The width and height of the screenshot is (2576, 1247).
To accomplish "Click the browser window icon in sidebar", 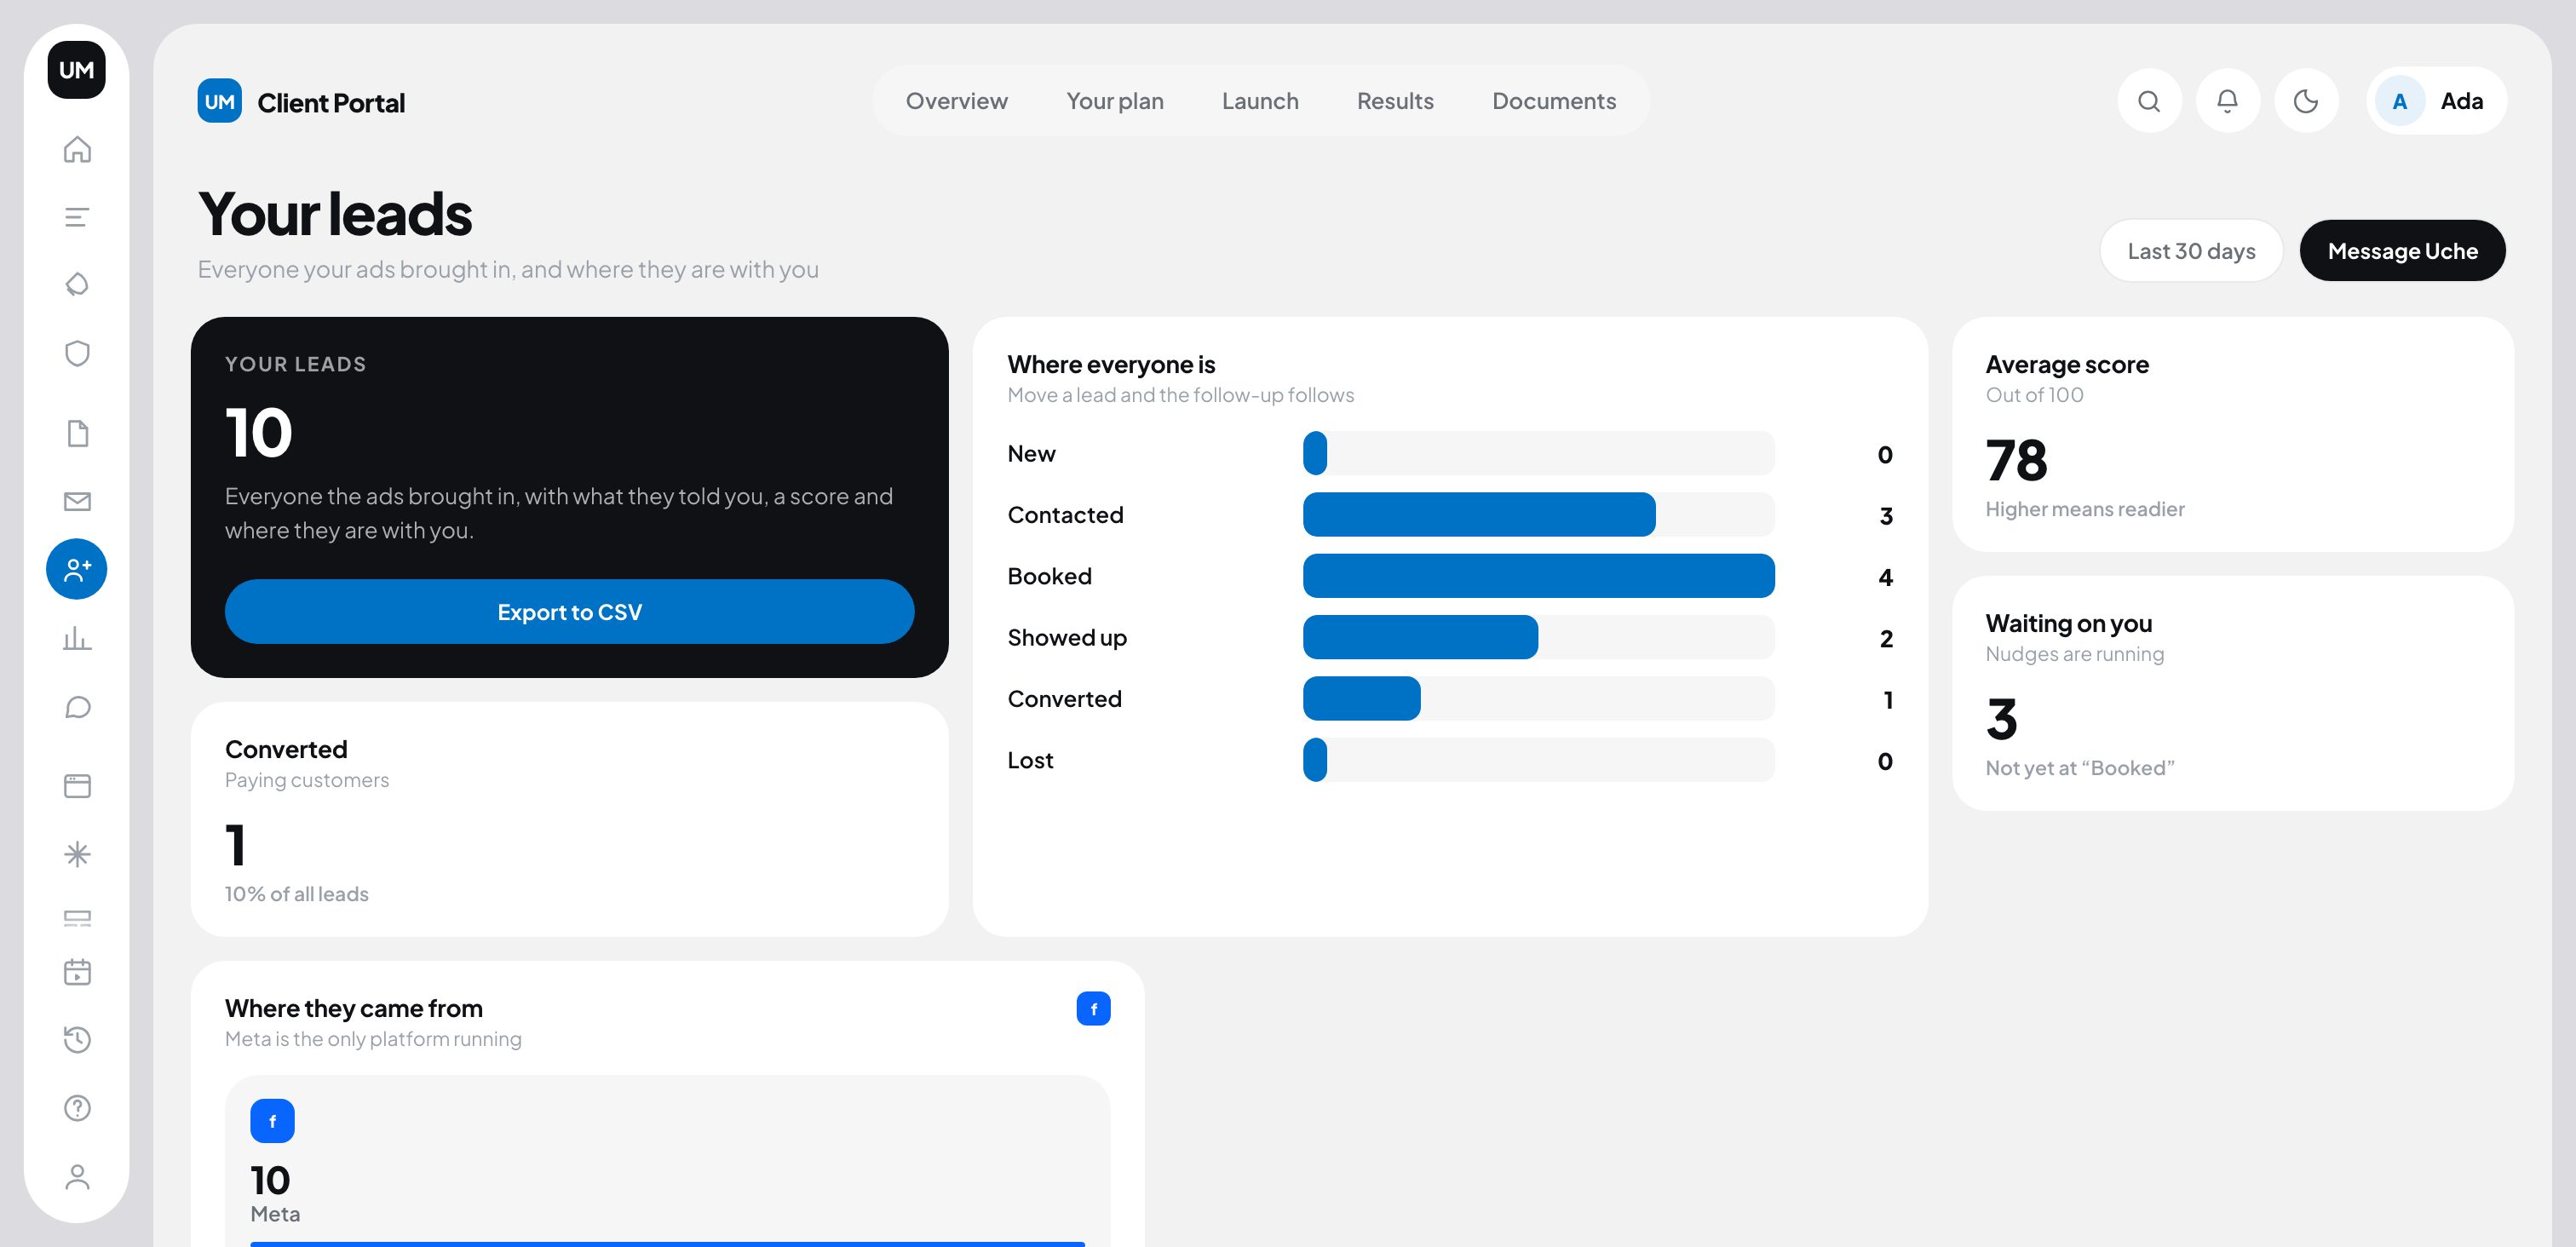I will 77,786.
